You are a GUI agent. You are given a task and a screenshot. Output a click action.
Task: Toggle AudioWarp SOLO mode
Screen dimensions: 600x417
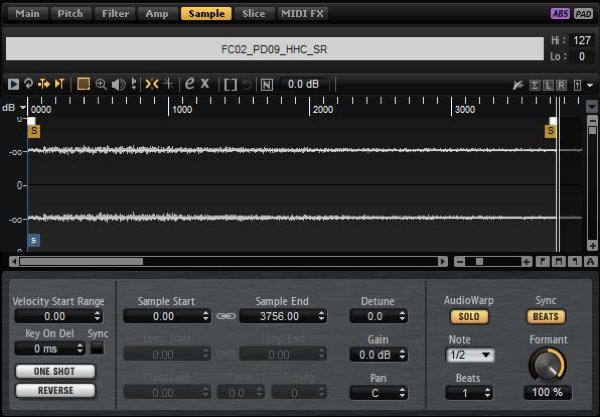coord(468,317)
